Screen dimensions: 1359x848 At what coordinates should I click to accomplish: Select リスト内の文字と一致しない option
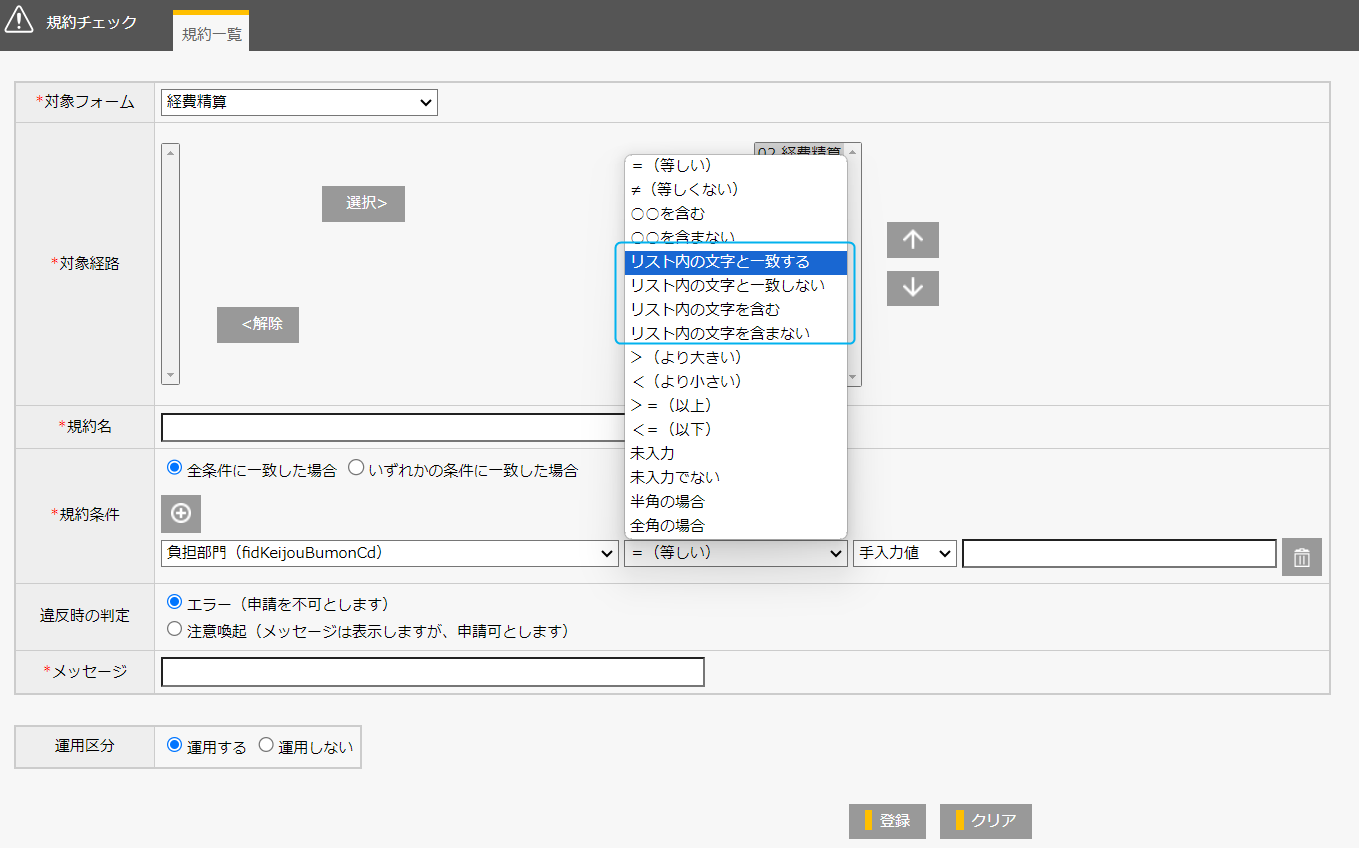click(x=735, y=285)
